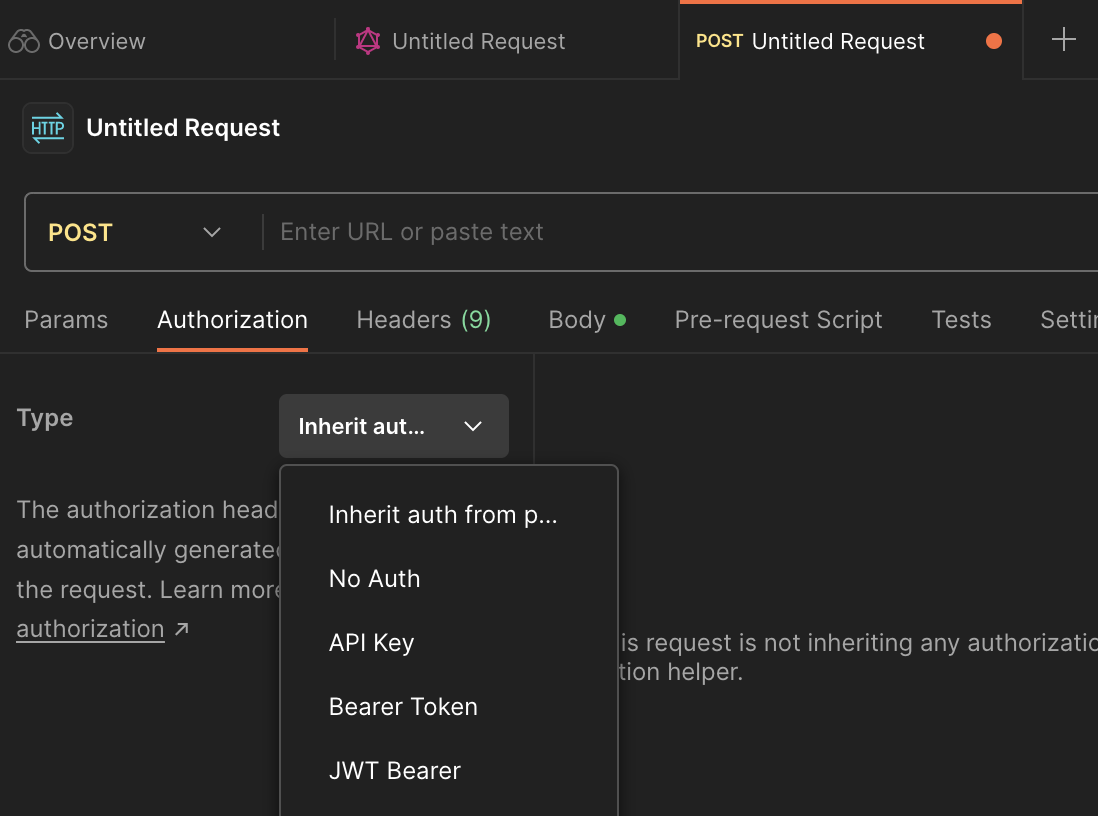Open the Pre-request Script tab
This screenshot has height=816, width=1098.
pyautogui.click(x=778, y=319)
